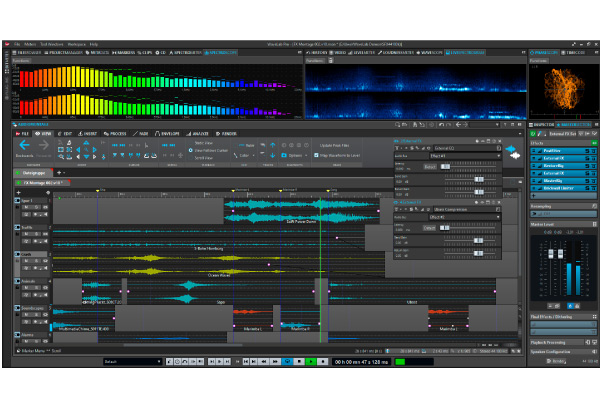Click the Ruler item in the ribbon
This screenshot has height=404, width=600.
pos(247,145)
